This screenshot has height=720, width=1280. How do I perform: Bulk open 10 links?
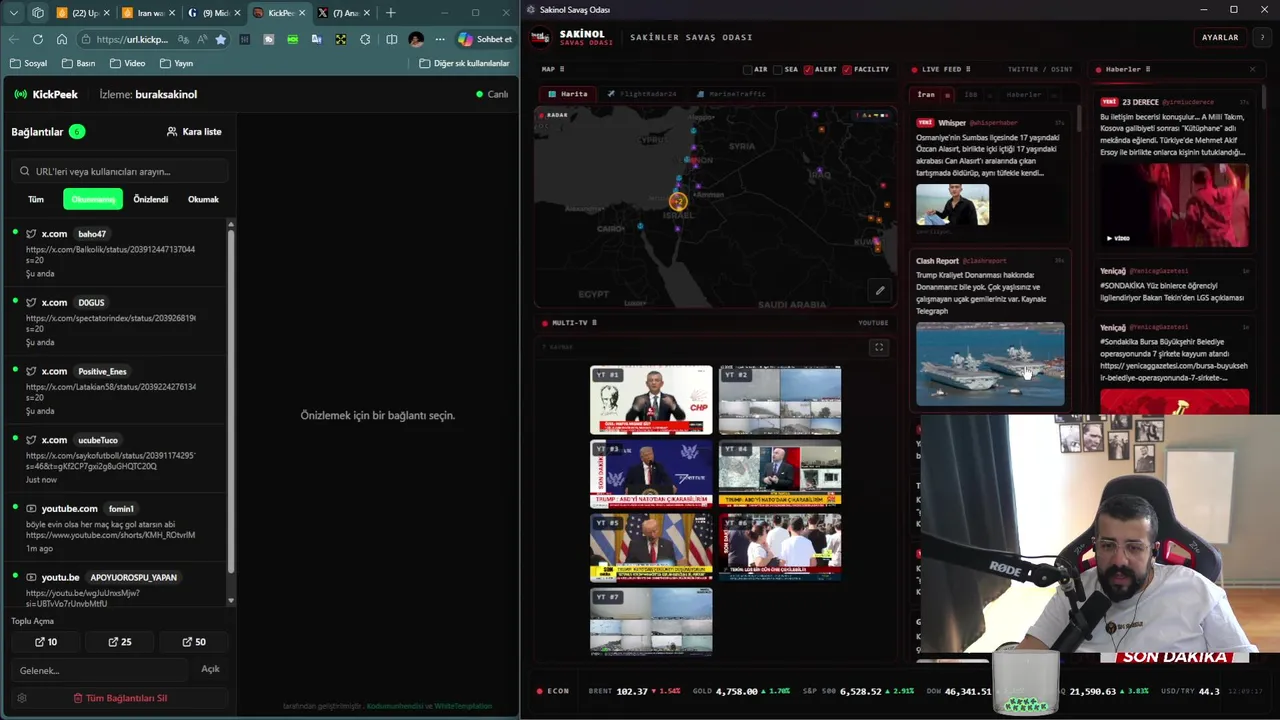click(46, 642)
